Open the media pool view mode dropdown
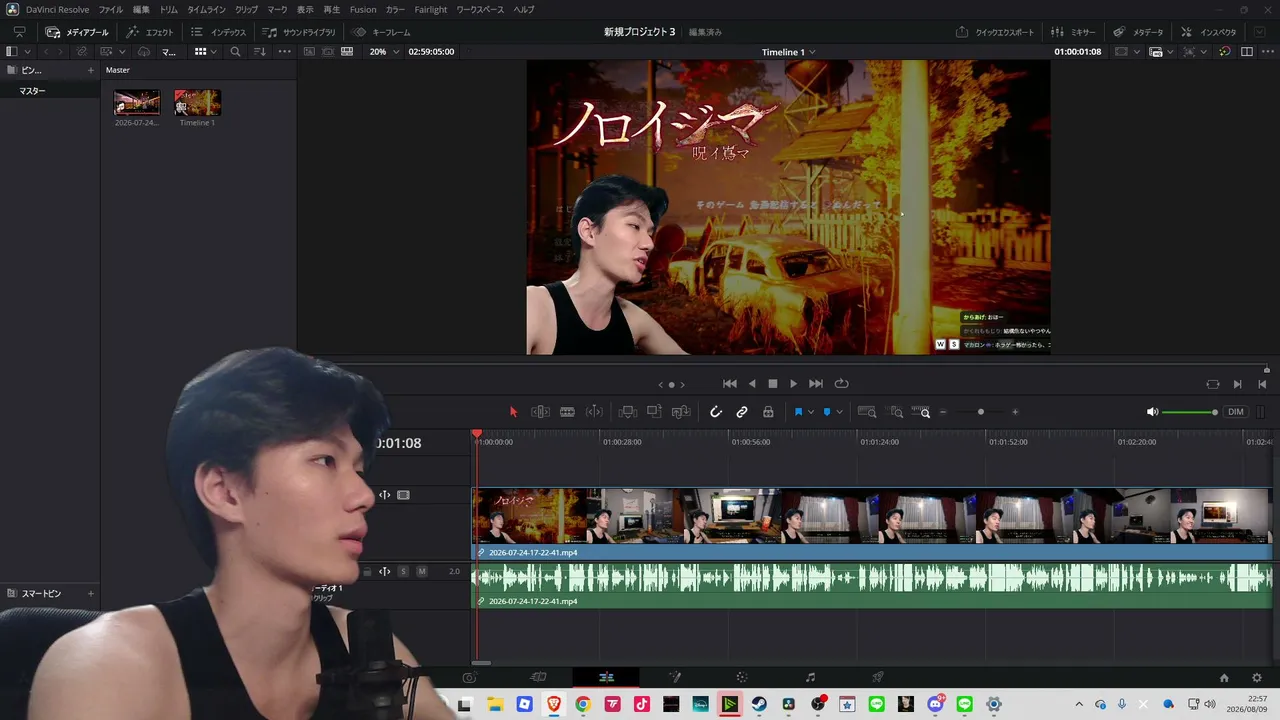The width and height of the screenshot is (1280, 720). [x=205, y=52]
